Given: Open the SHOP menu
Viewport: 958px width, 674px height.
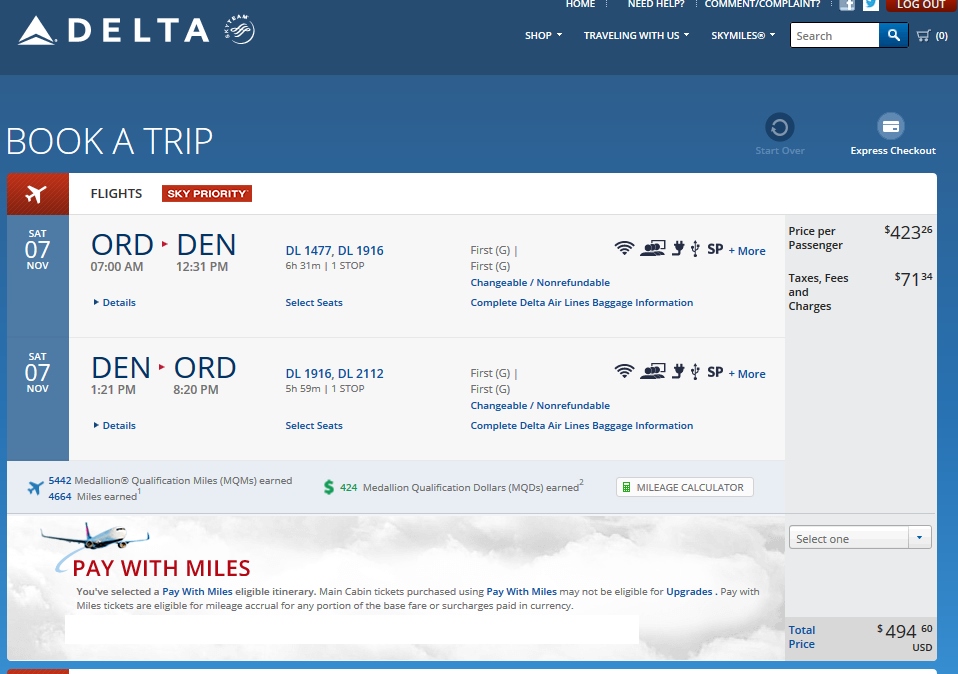Looking at the screenshot, I should [543, 36].
